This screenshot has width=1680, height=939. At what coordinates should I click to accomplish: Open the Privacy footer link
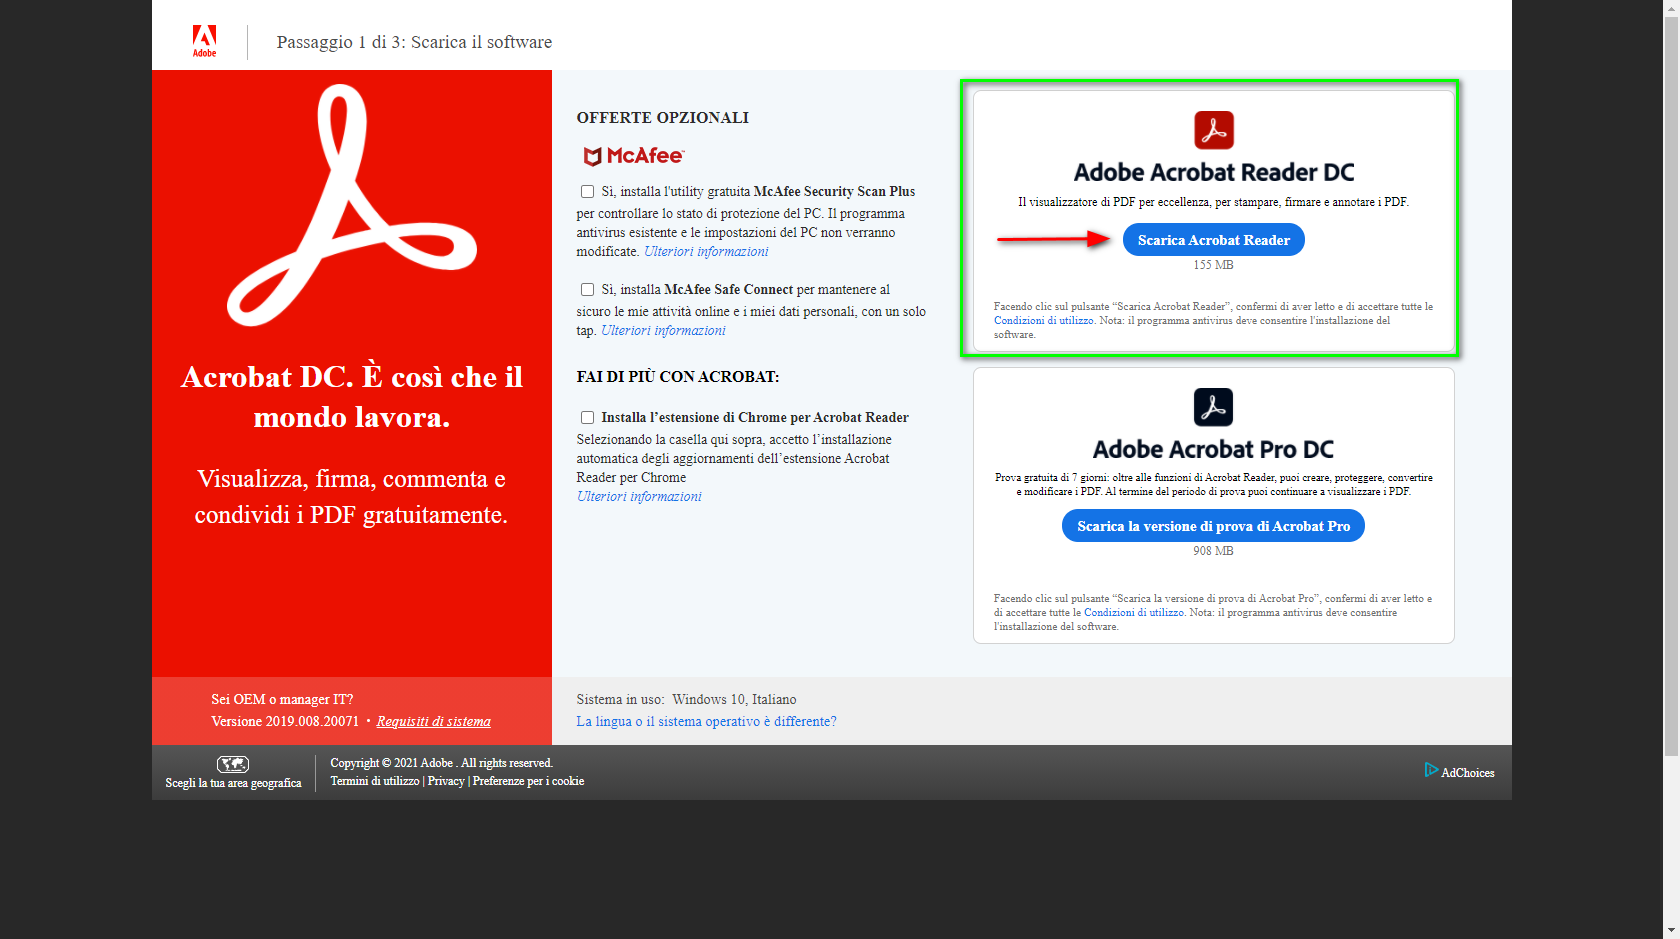coord(446,781)
